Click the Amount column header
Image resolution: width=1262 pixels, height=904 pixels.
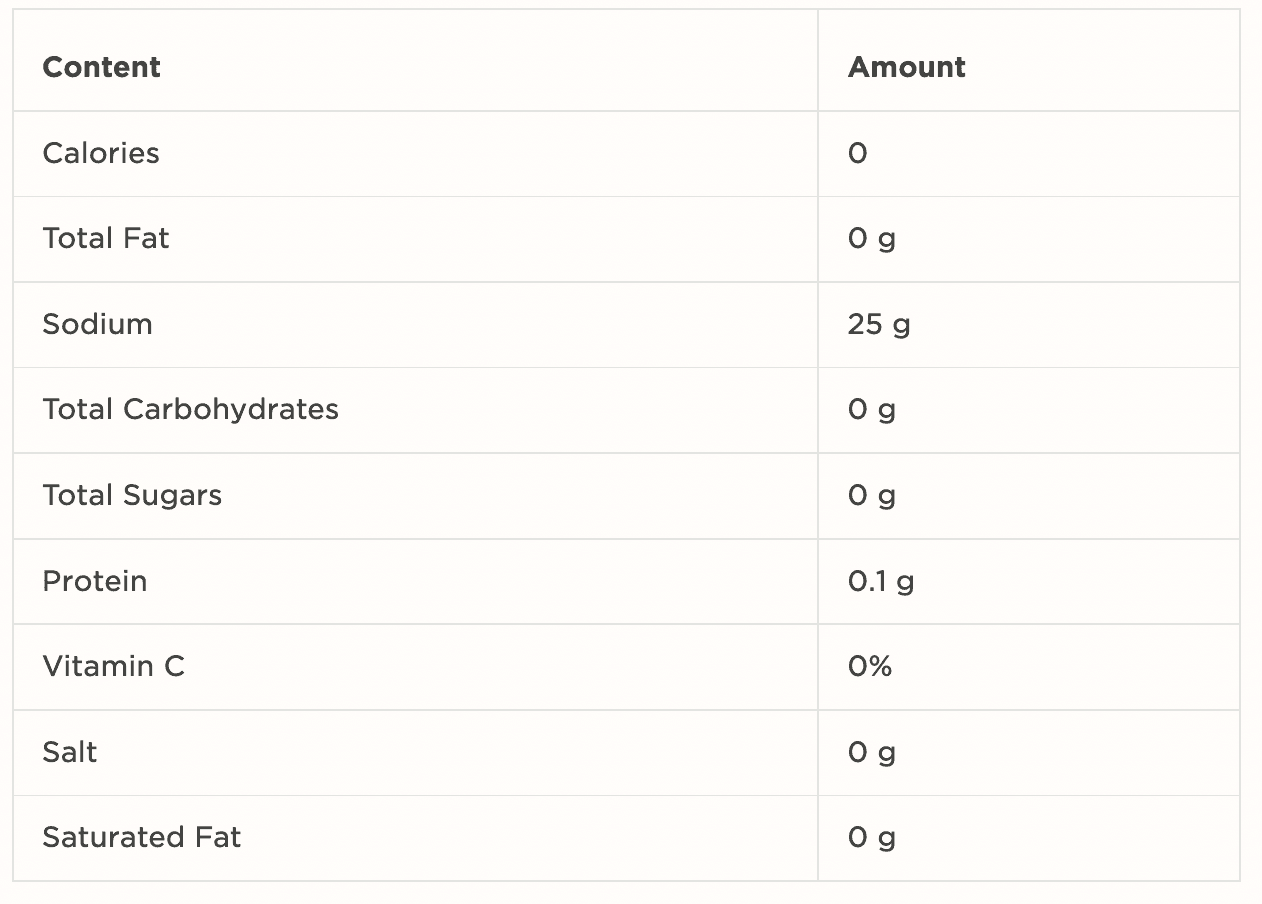tap(907, 67)
